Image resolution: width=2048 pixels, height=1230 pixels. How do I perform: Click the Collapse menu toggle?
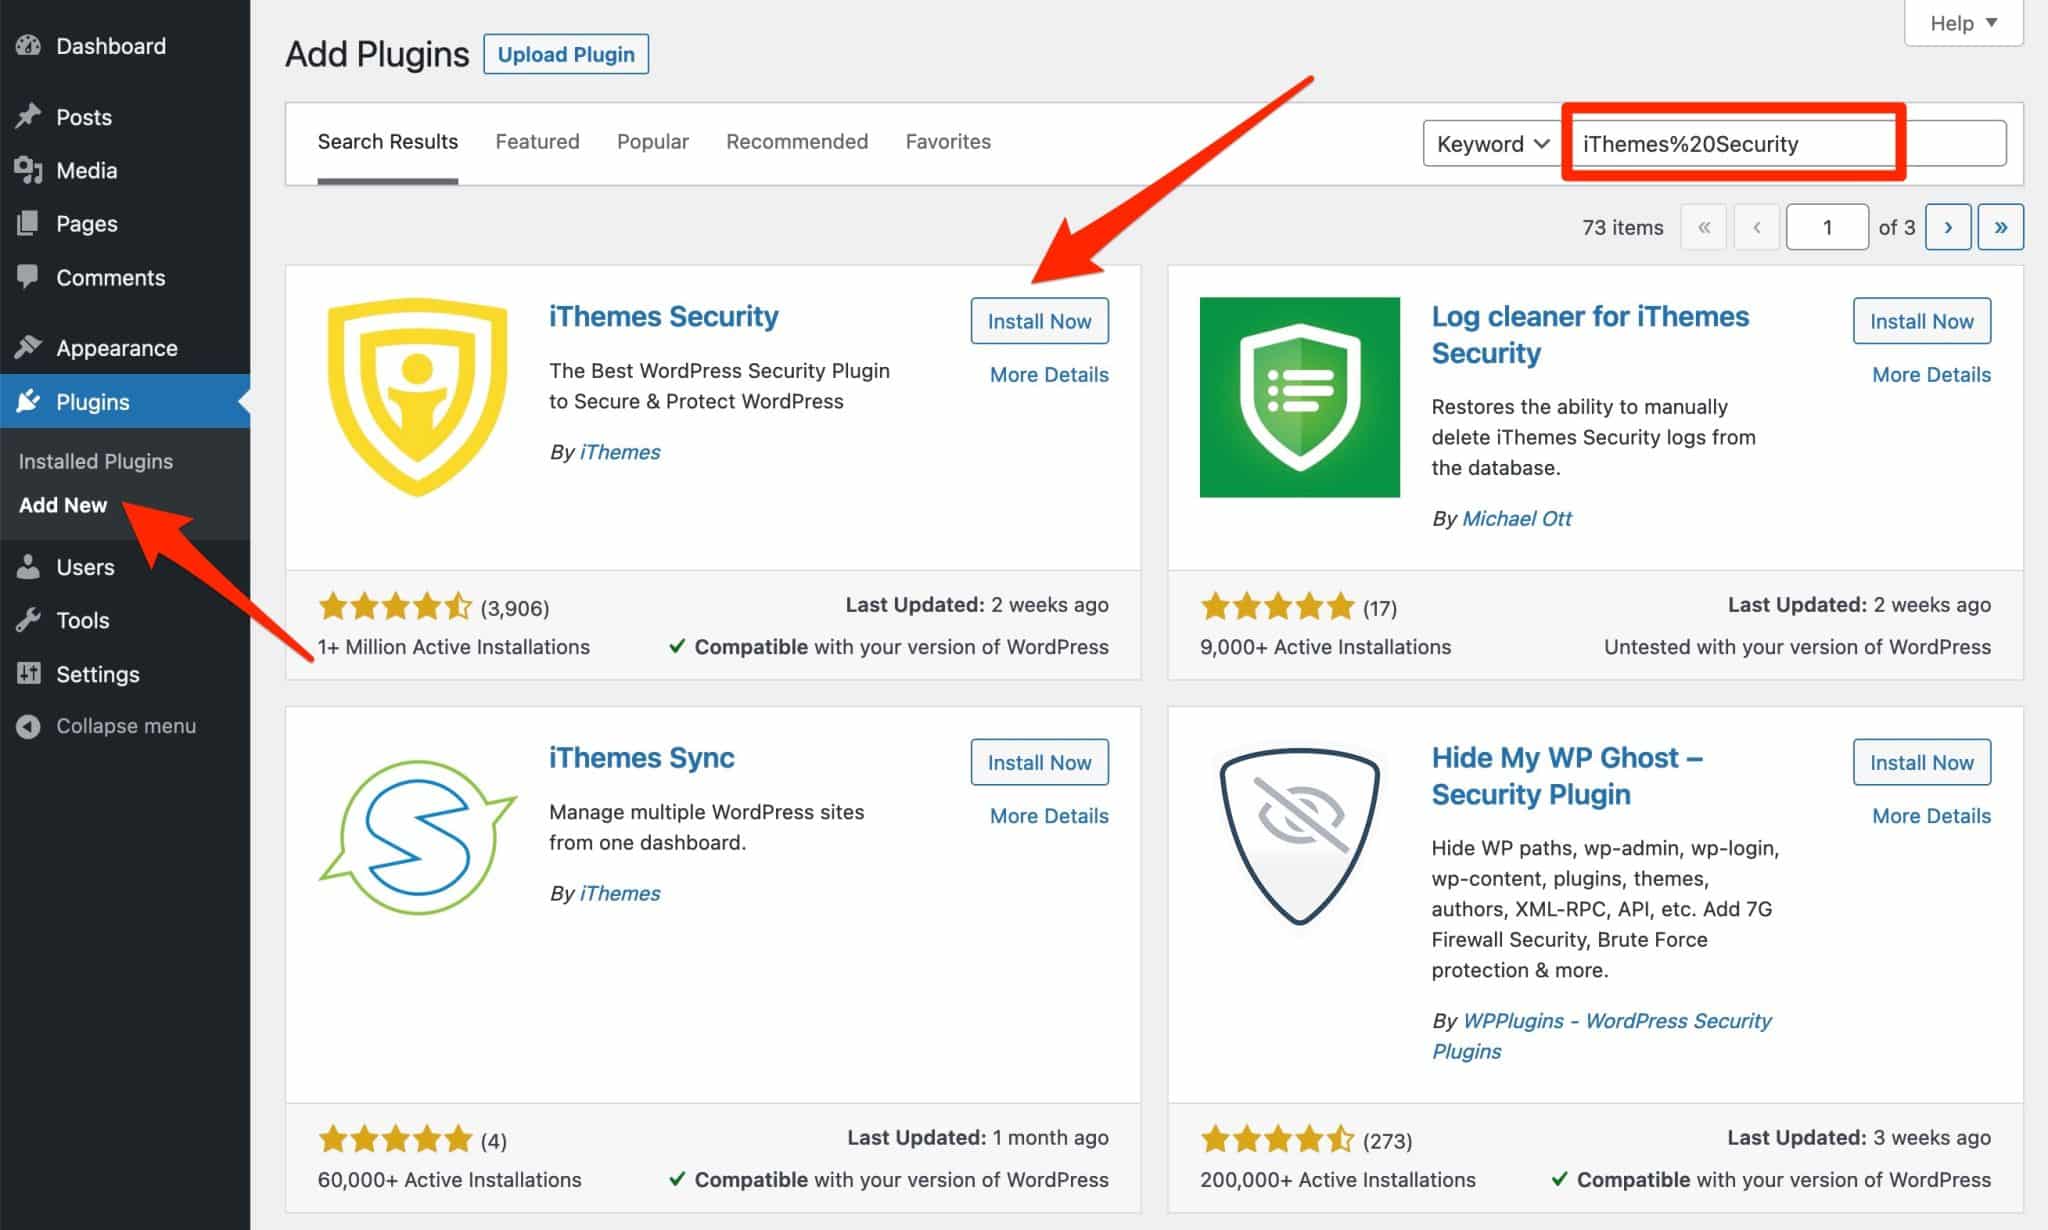pyautogui.click(x=110, y=725)
